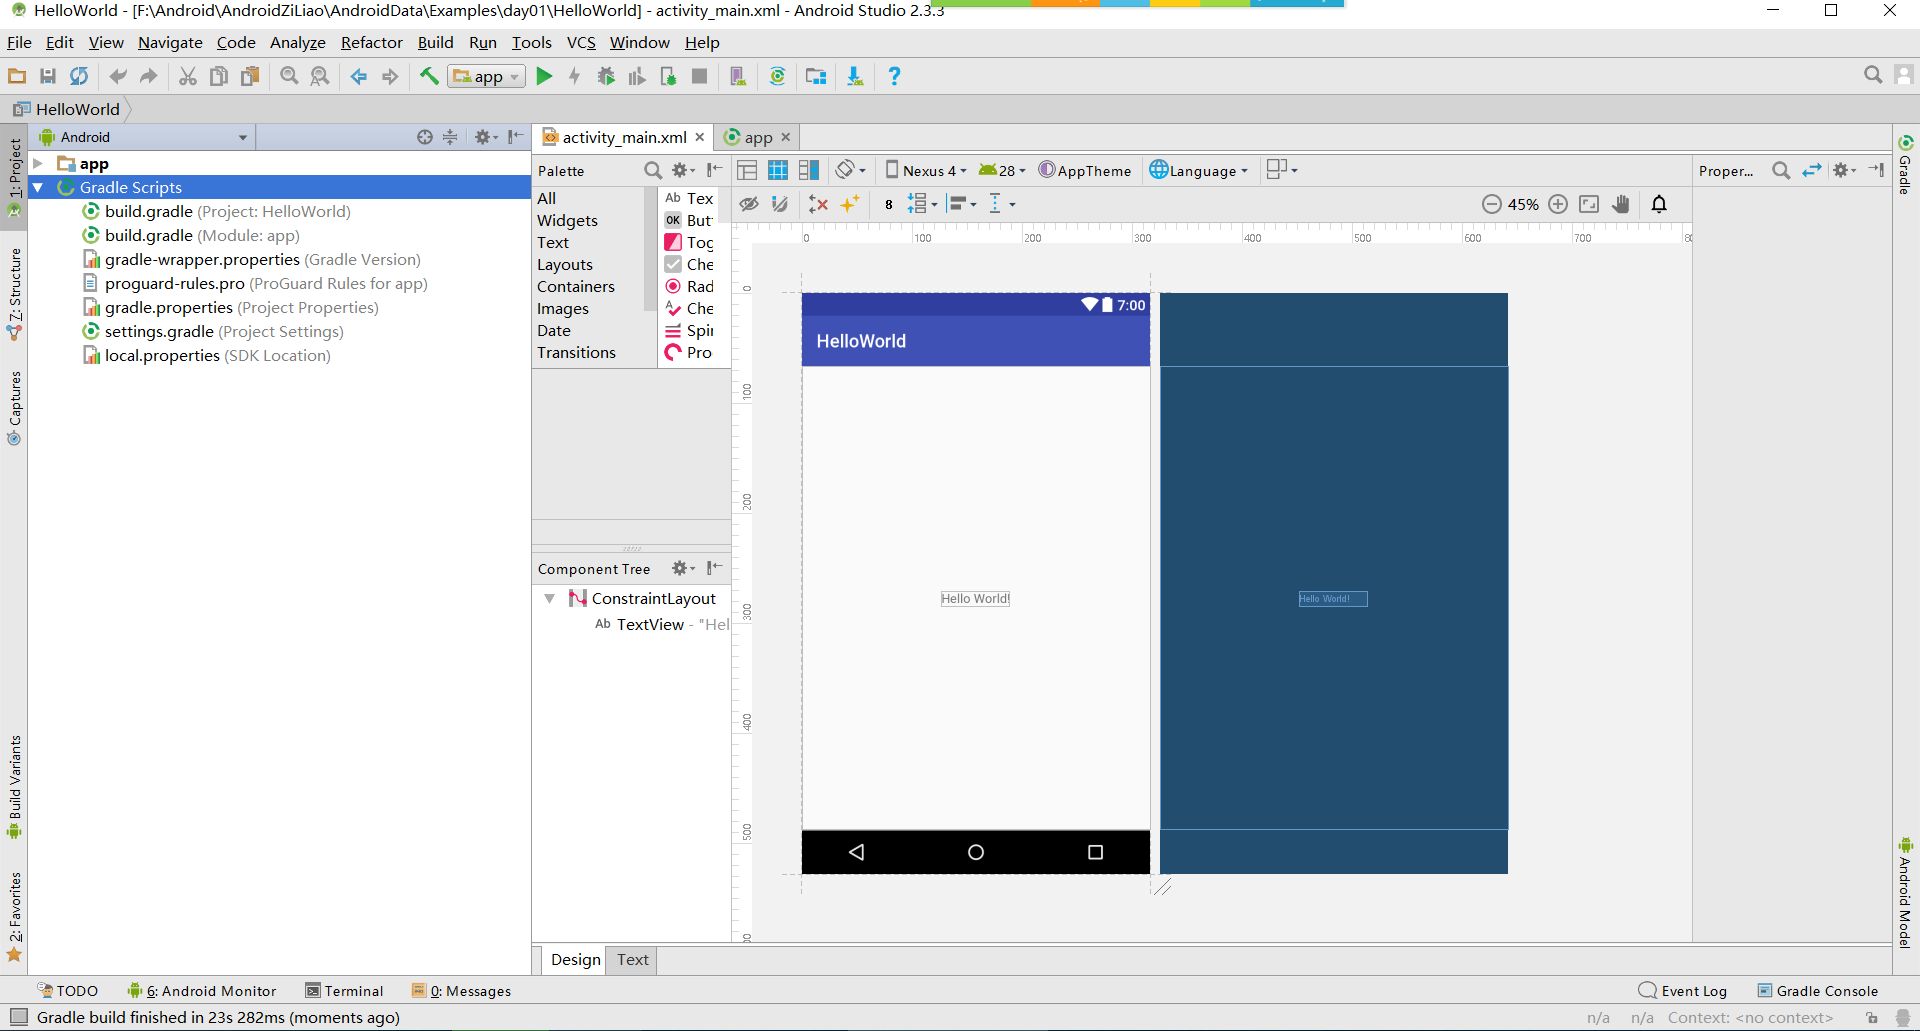Switch to the Text editor tab
The image size is (1920, 1031).
pyautogui.click(x=633, y=959)
